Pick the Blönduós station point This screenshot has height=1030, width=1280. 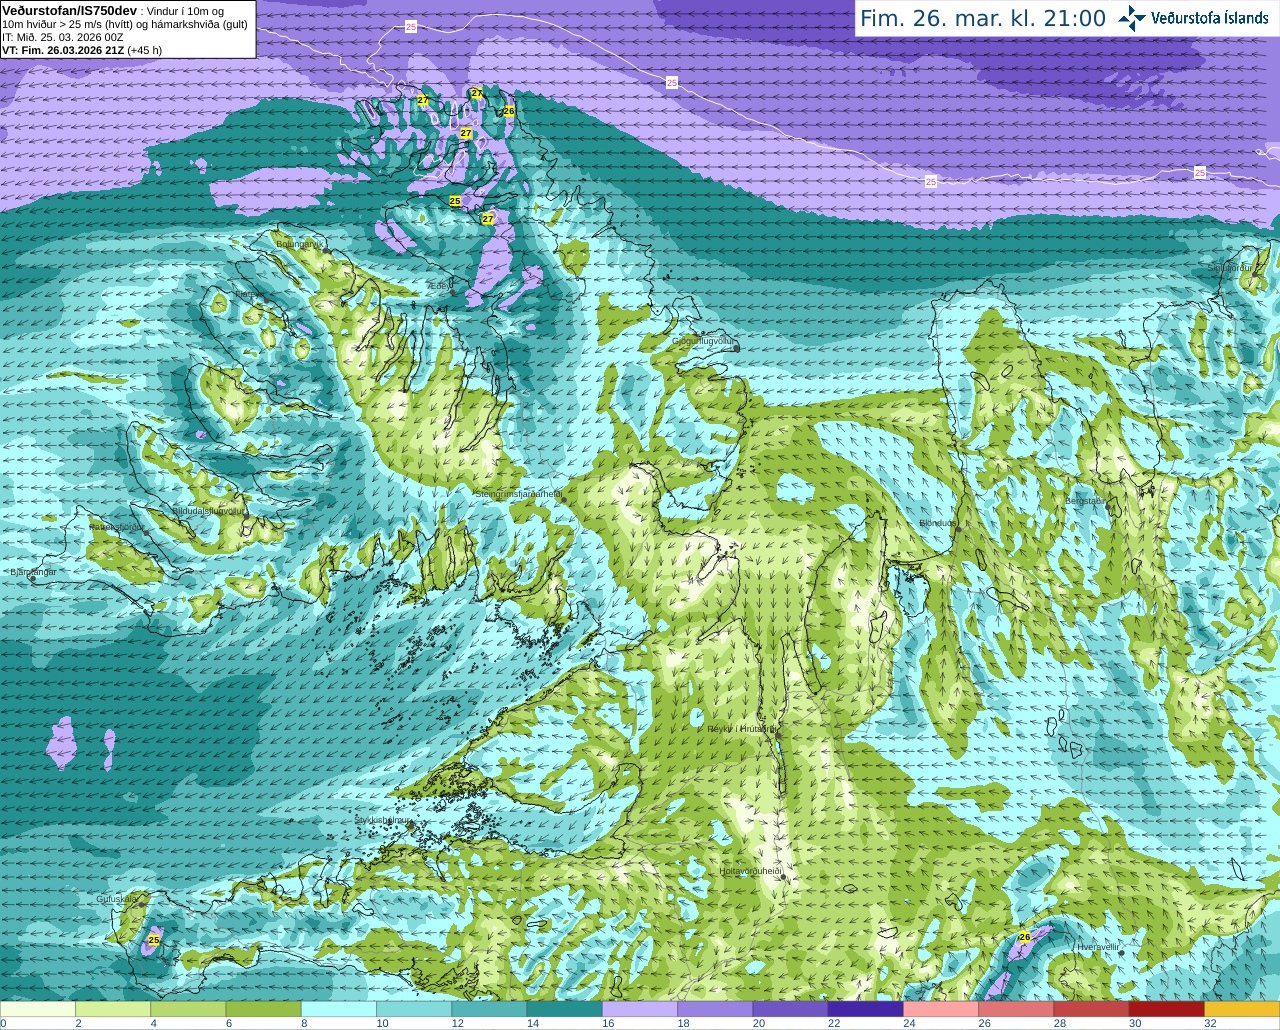coord(957,527)
